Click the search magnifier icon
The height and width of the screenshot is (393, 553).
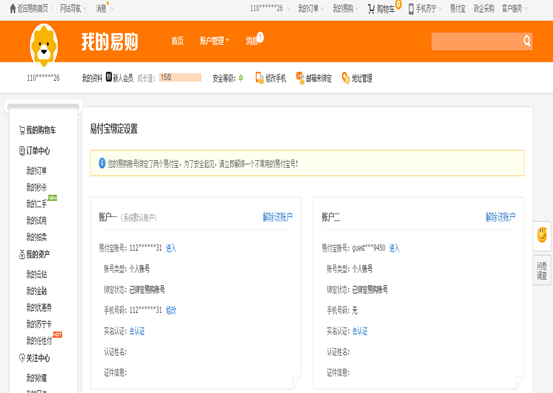(527, 41)
